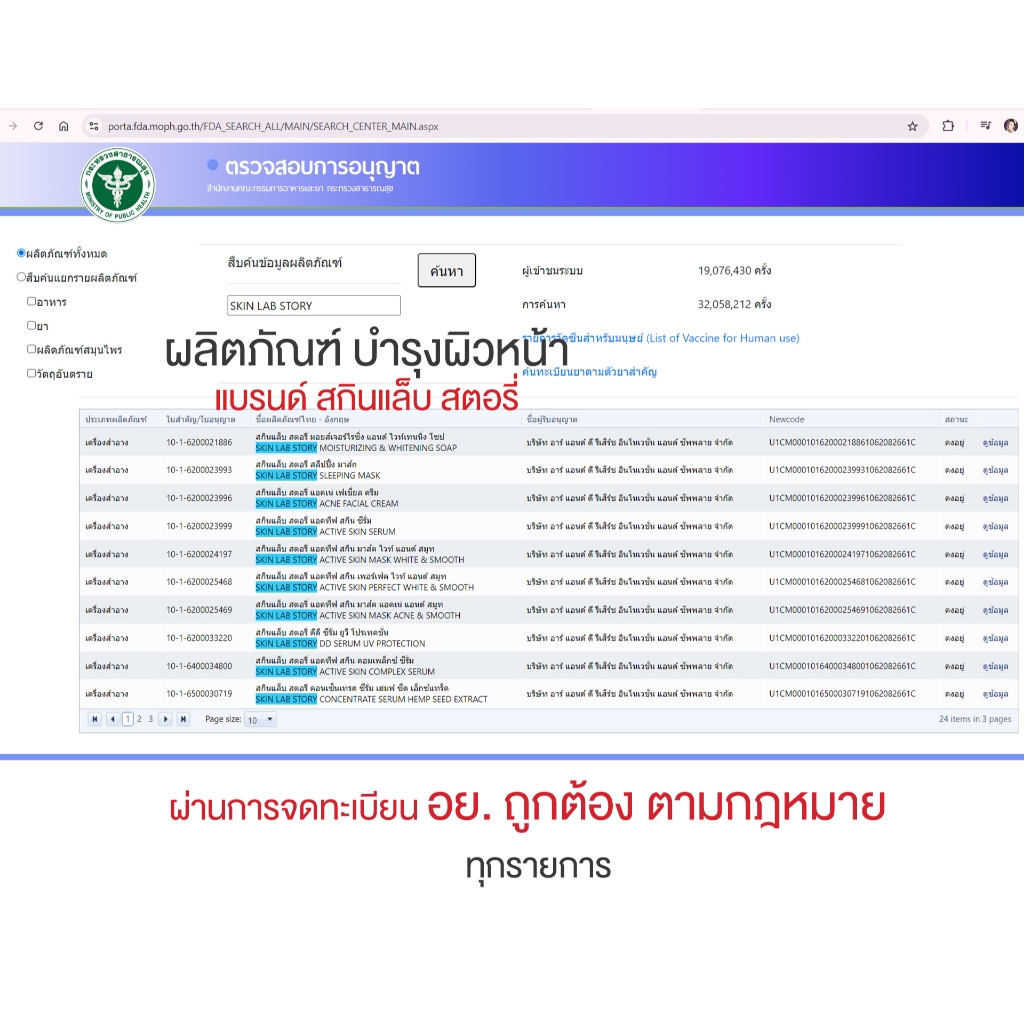
Task: Click the ค้นหา search button
Action: 447,270
